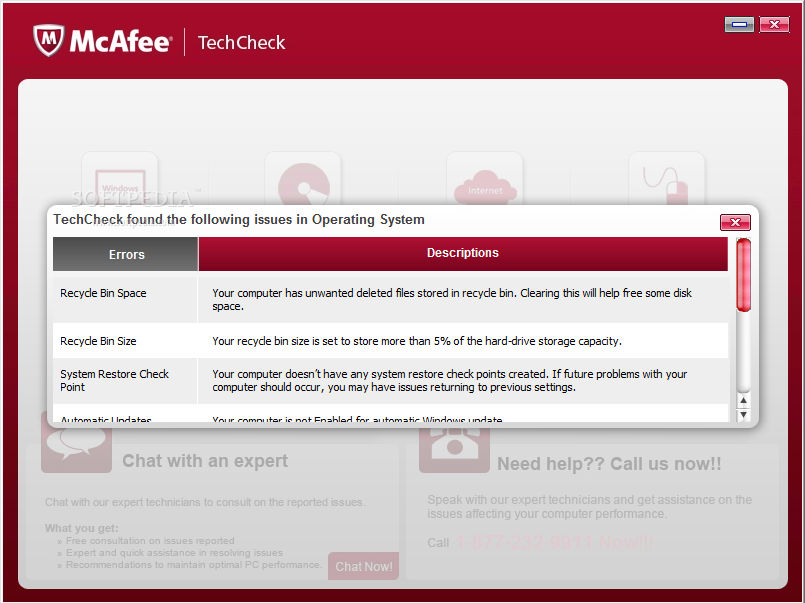
Task: Click the Chat with an expert heading
Action: point(205,461)
